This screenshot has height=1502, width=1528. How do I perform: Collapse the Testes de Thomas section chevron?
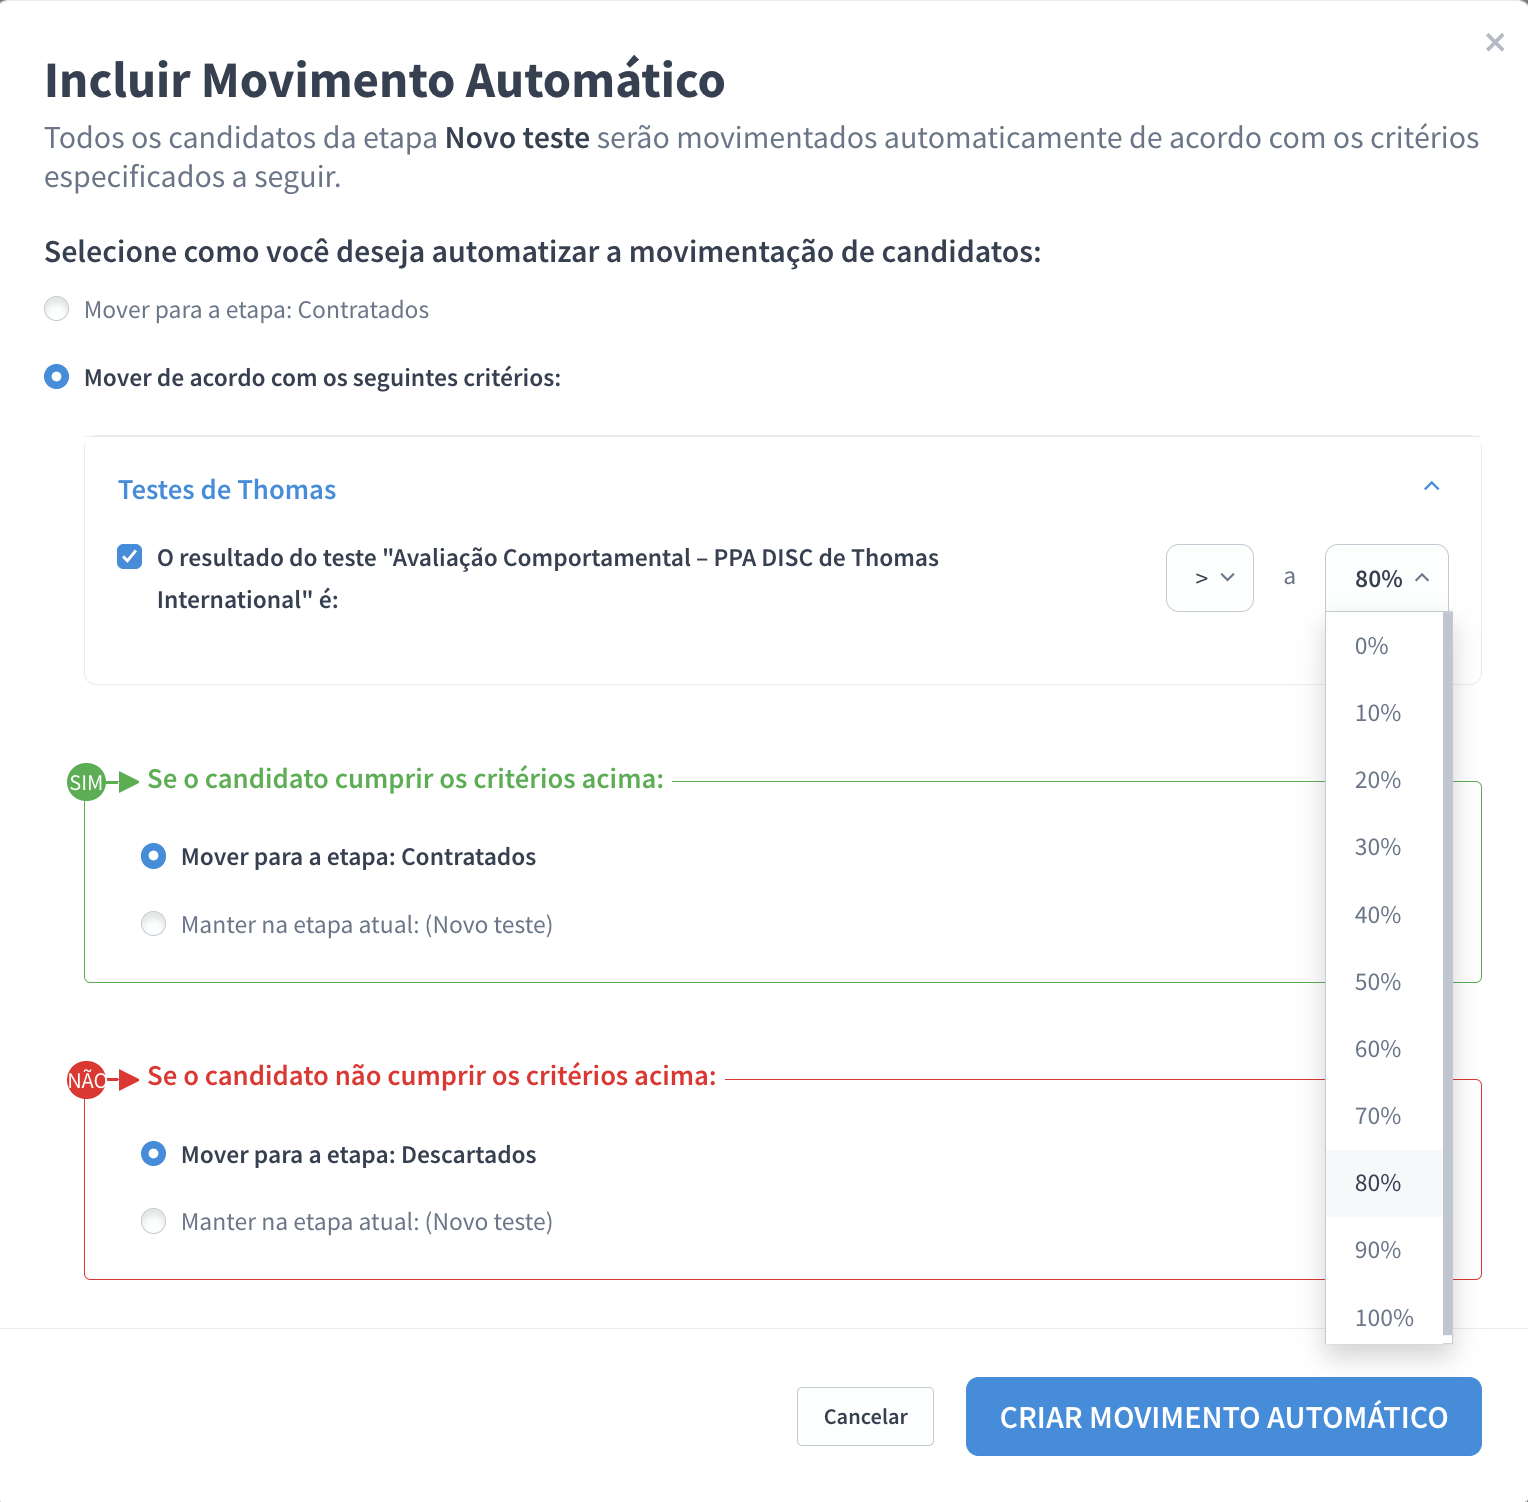(1431, 486)
